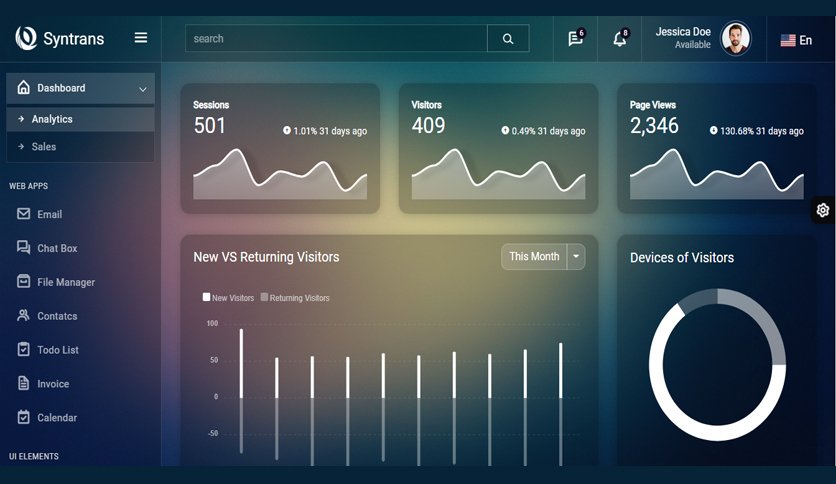Click the arrow icon beside Sales

click(21, 146)
